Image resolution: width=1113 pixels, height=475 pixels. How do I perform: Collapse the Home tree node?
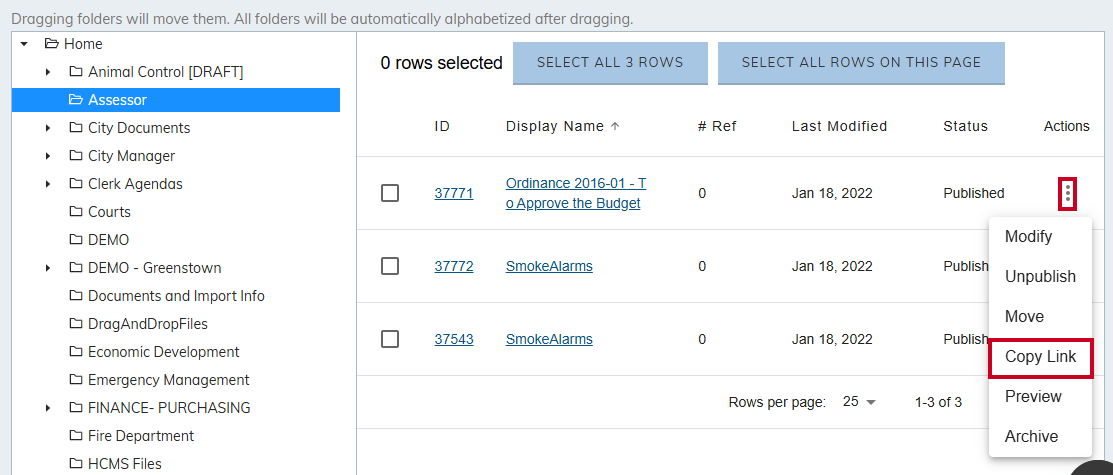(x=24, y=44)
